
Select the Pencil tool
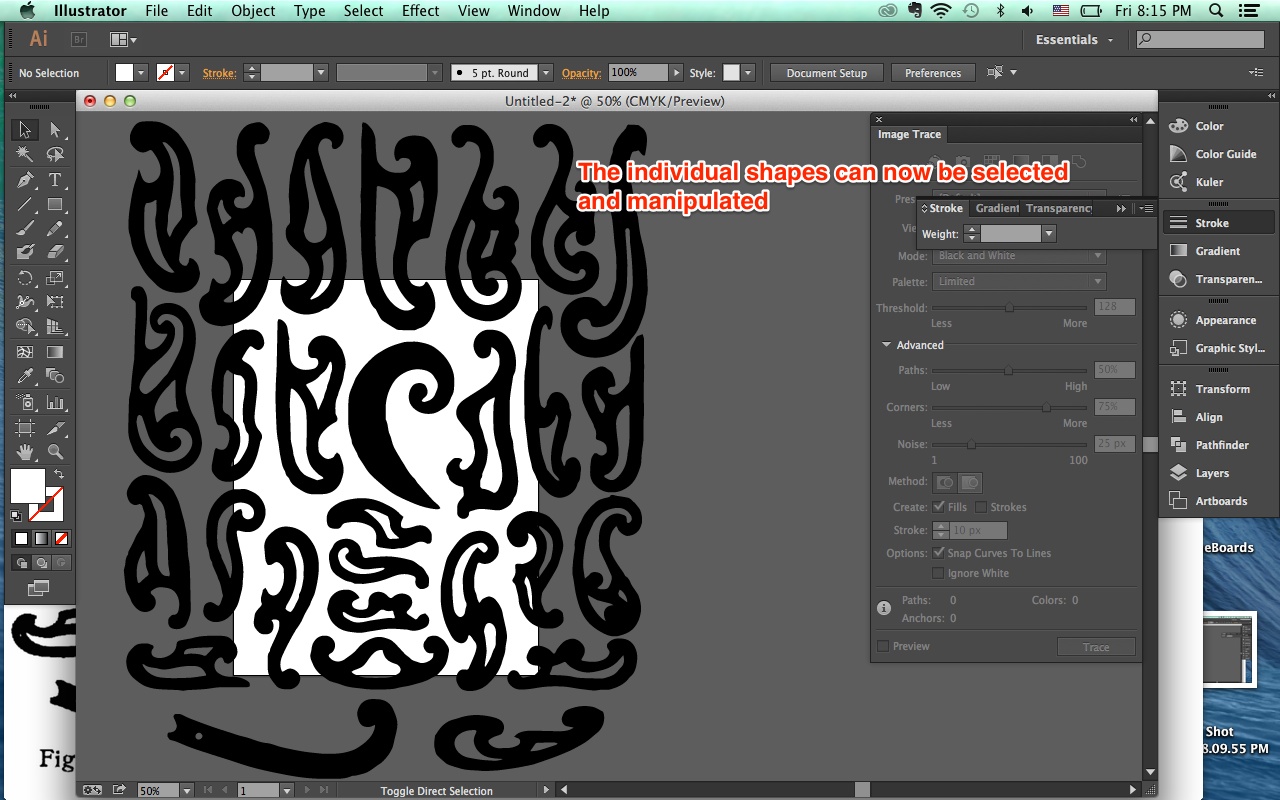click(x=55, y=229)
